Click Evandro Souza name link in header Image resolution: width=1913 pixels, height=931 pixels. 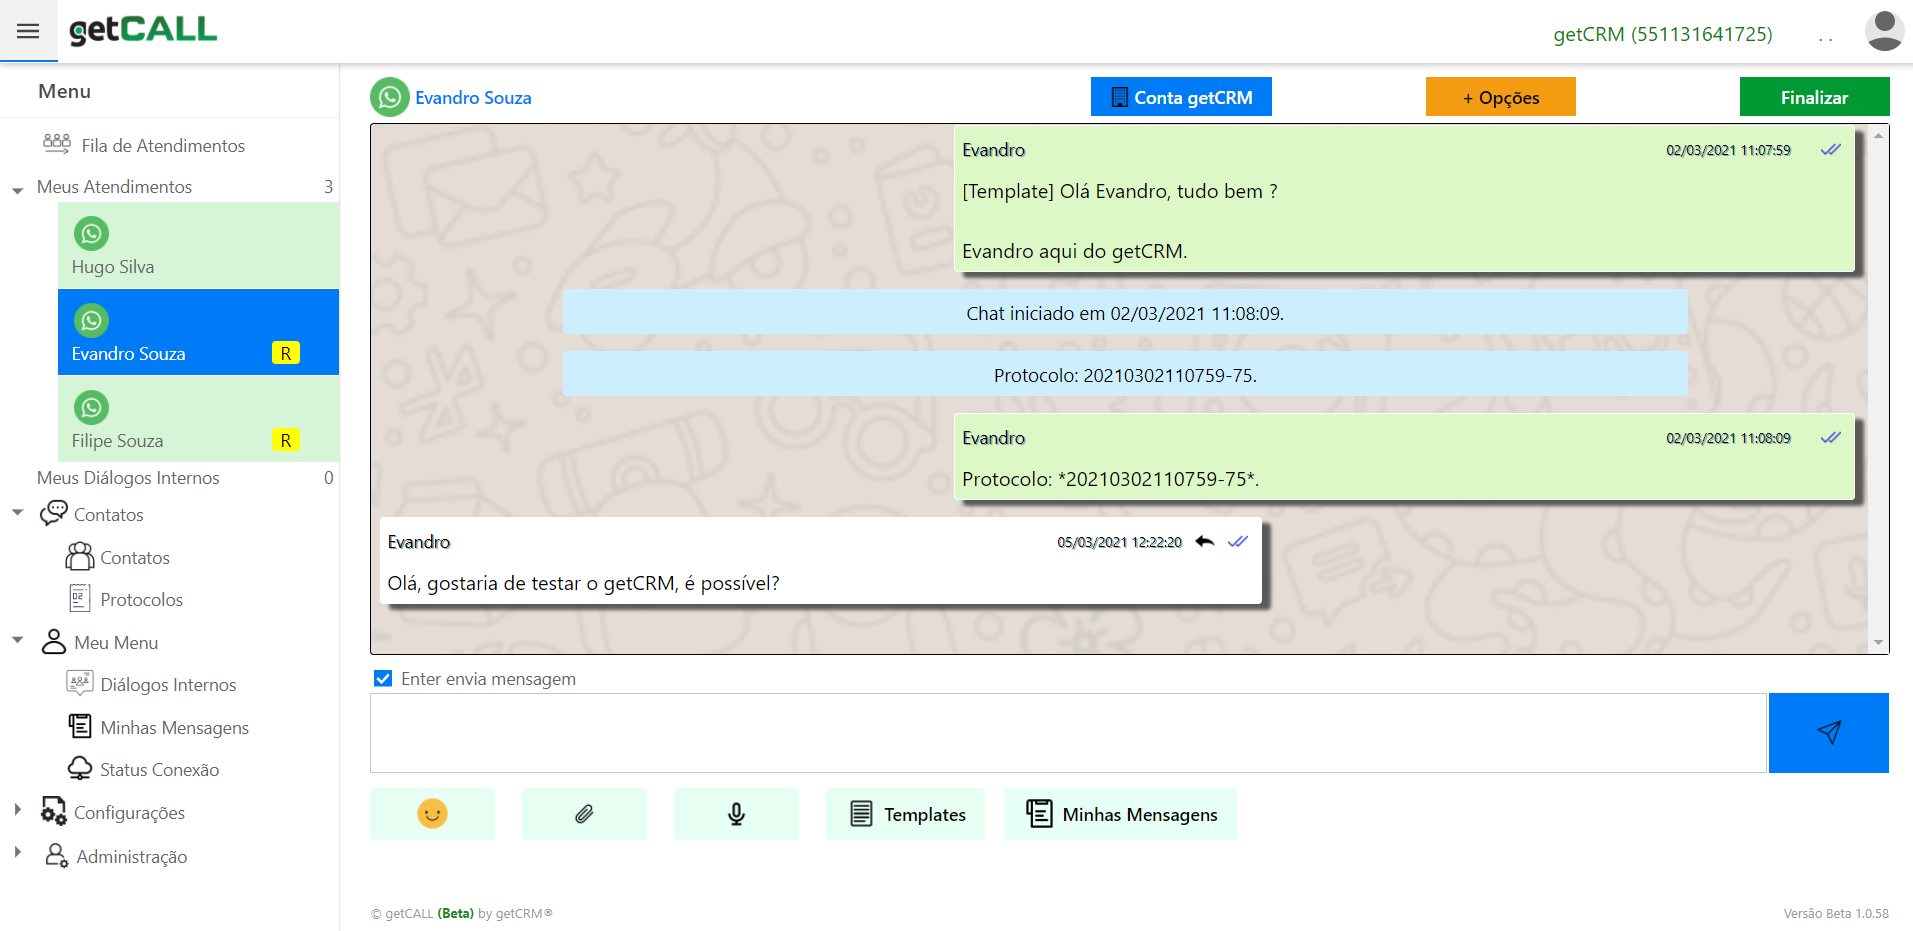pyautogui.click(x=473, y=98)
